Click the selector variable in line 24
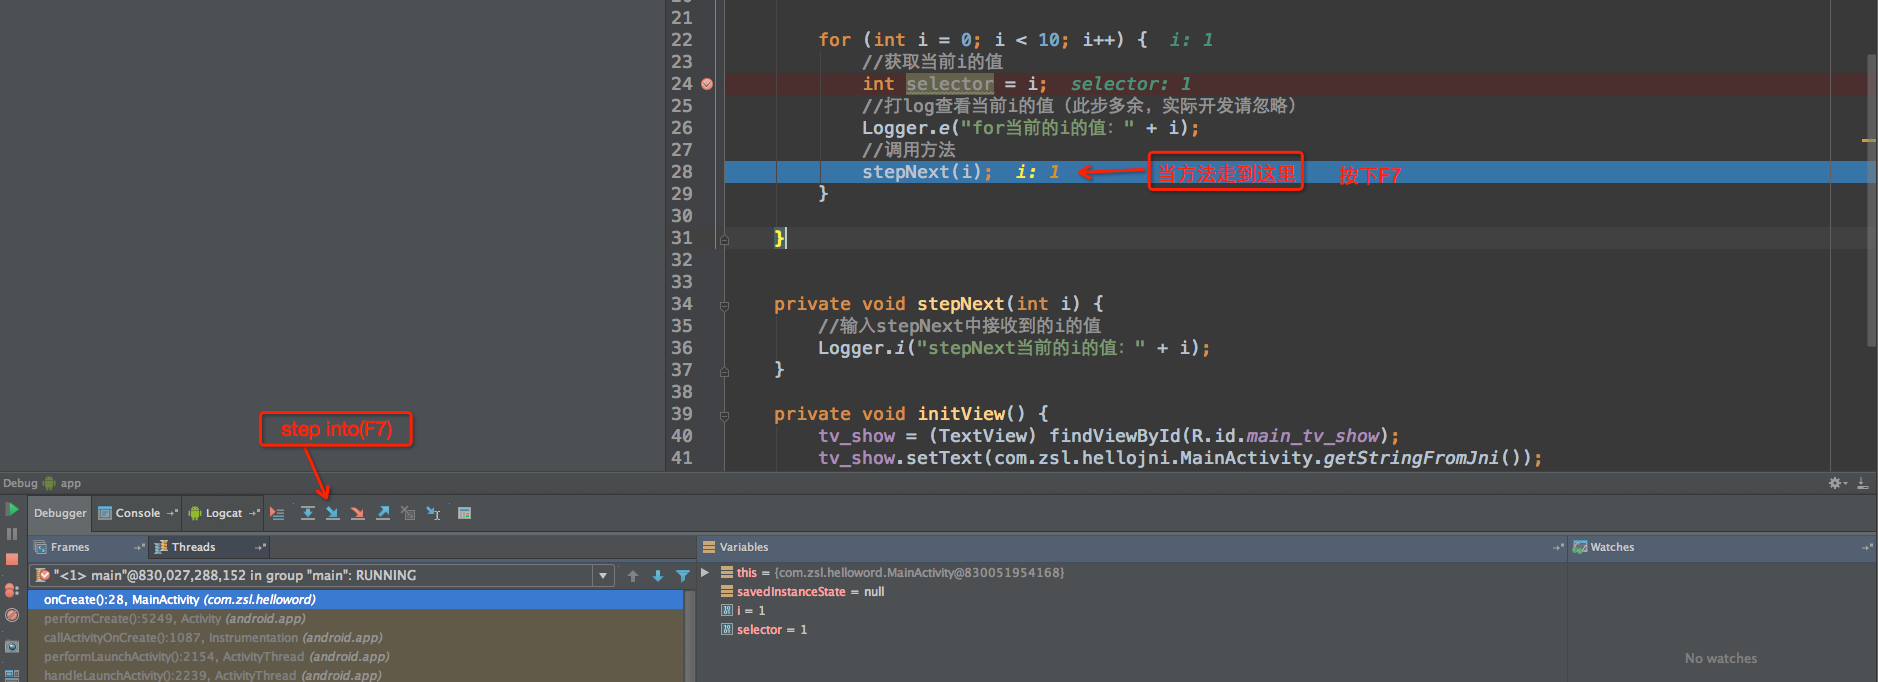Image resolution: width=1878 pixels, height=682 pixels. click(950, 84)
